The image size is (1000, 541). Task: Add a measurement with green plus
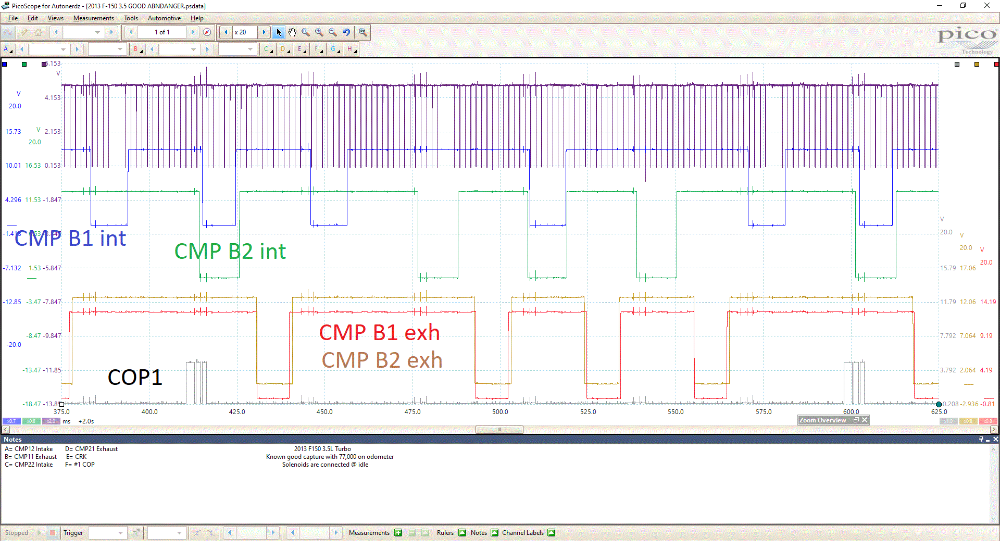coord(397,532)
